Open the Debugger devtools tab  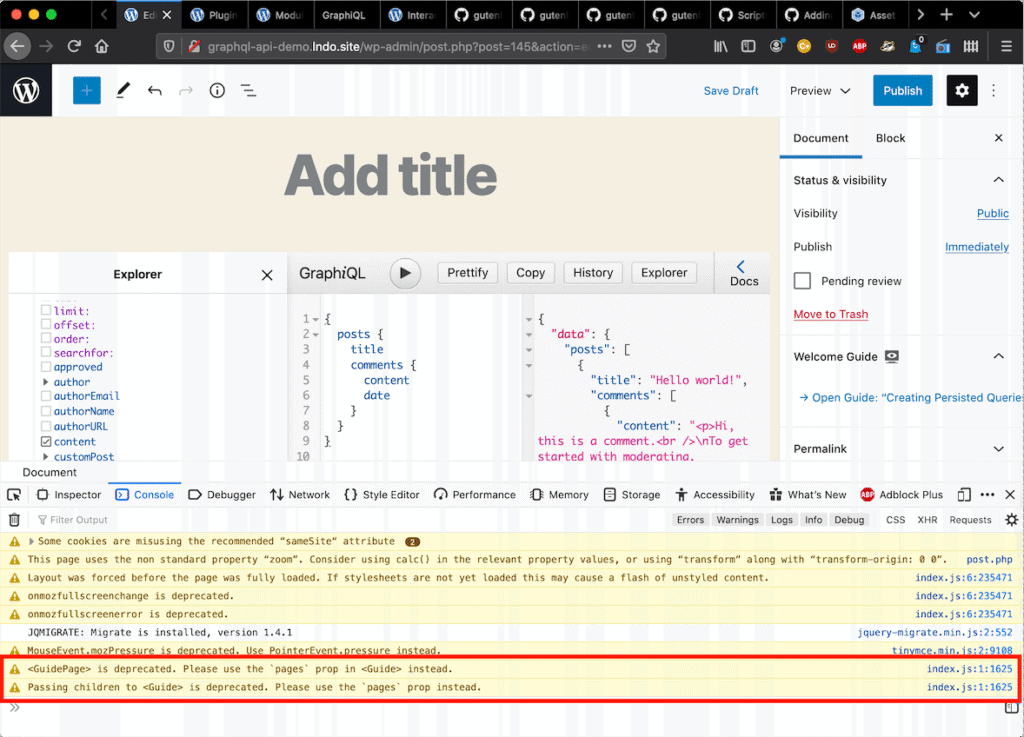[222, 495]
